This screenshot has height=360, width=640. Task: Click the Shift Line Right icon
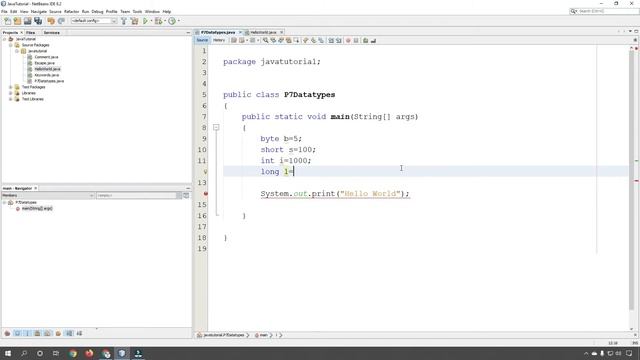(x=339, y=40)
